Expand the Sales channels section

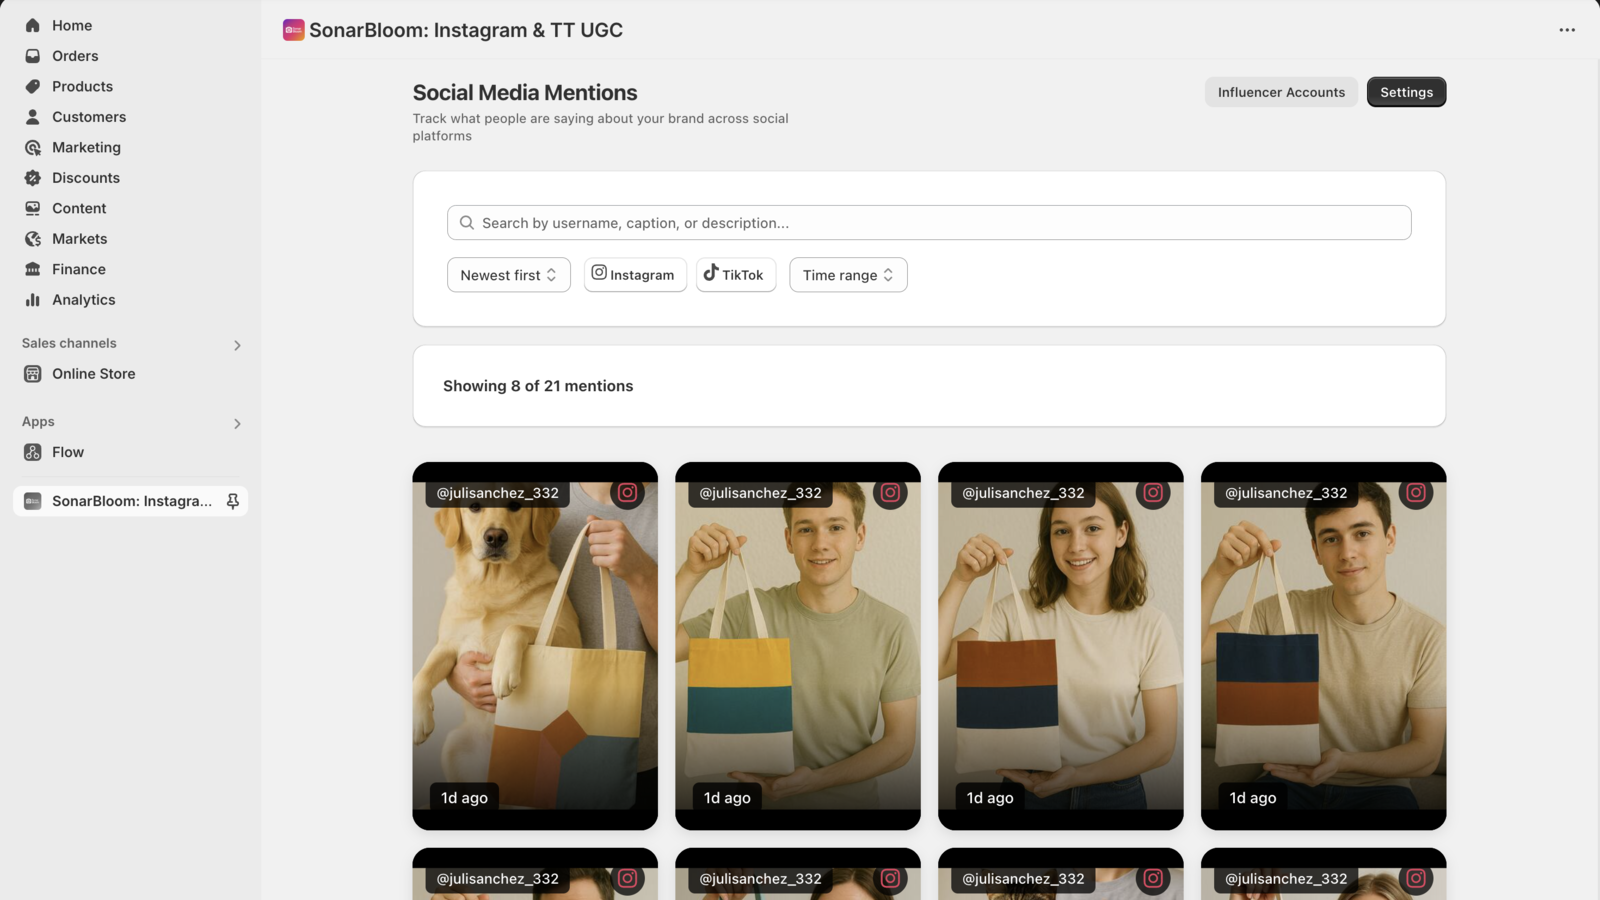click(237, 344)
